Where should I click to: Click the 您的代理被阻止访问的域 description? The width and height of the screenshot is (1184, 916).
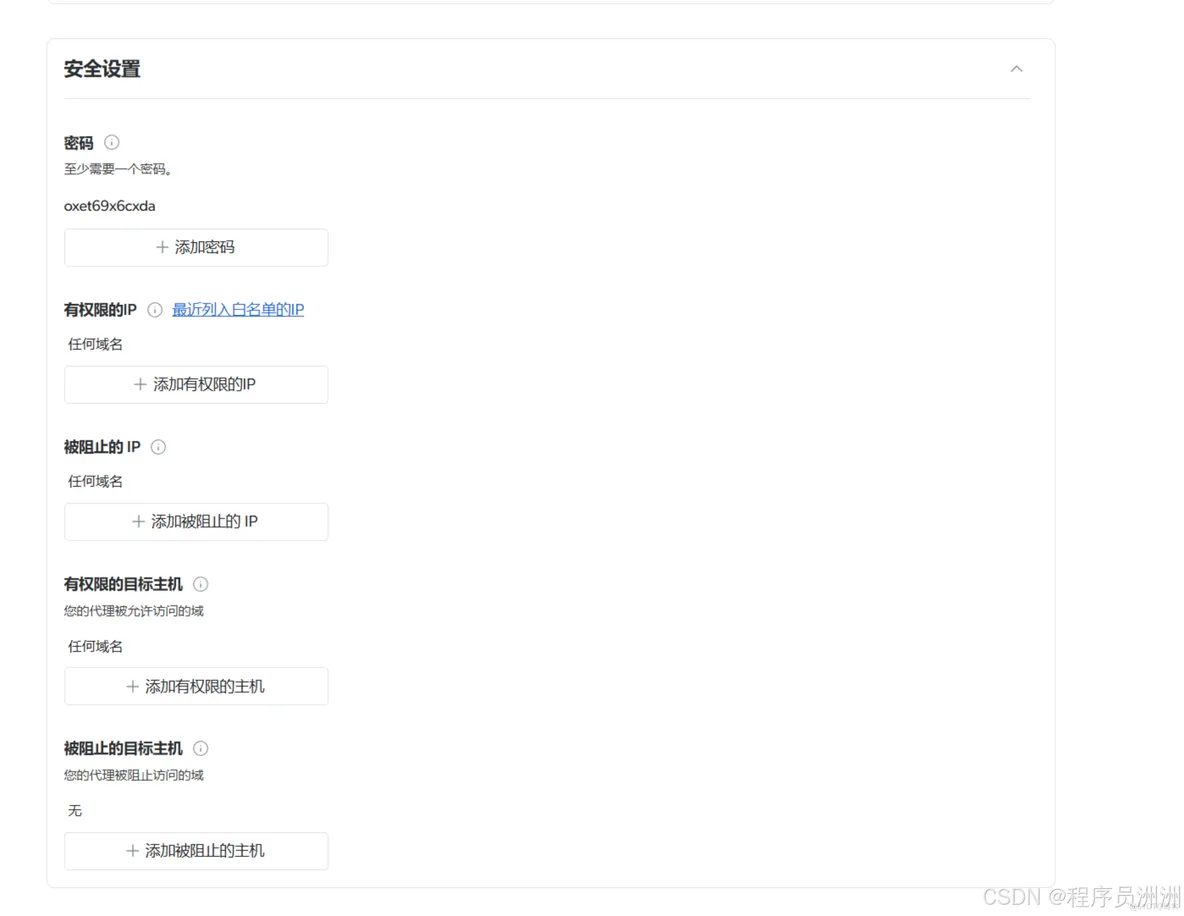point(134,776)
